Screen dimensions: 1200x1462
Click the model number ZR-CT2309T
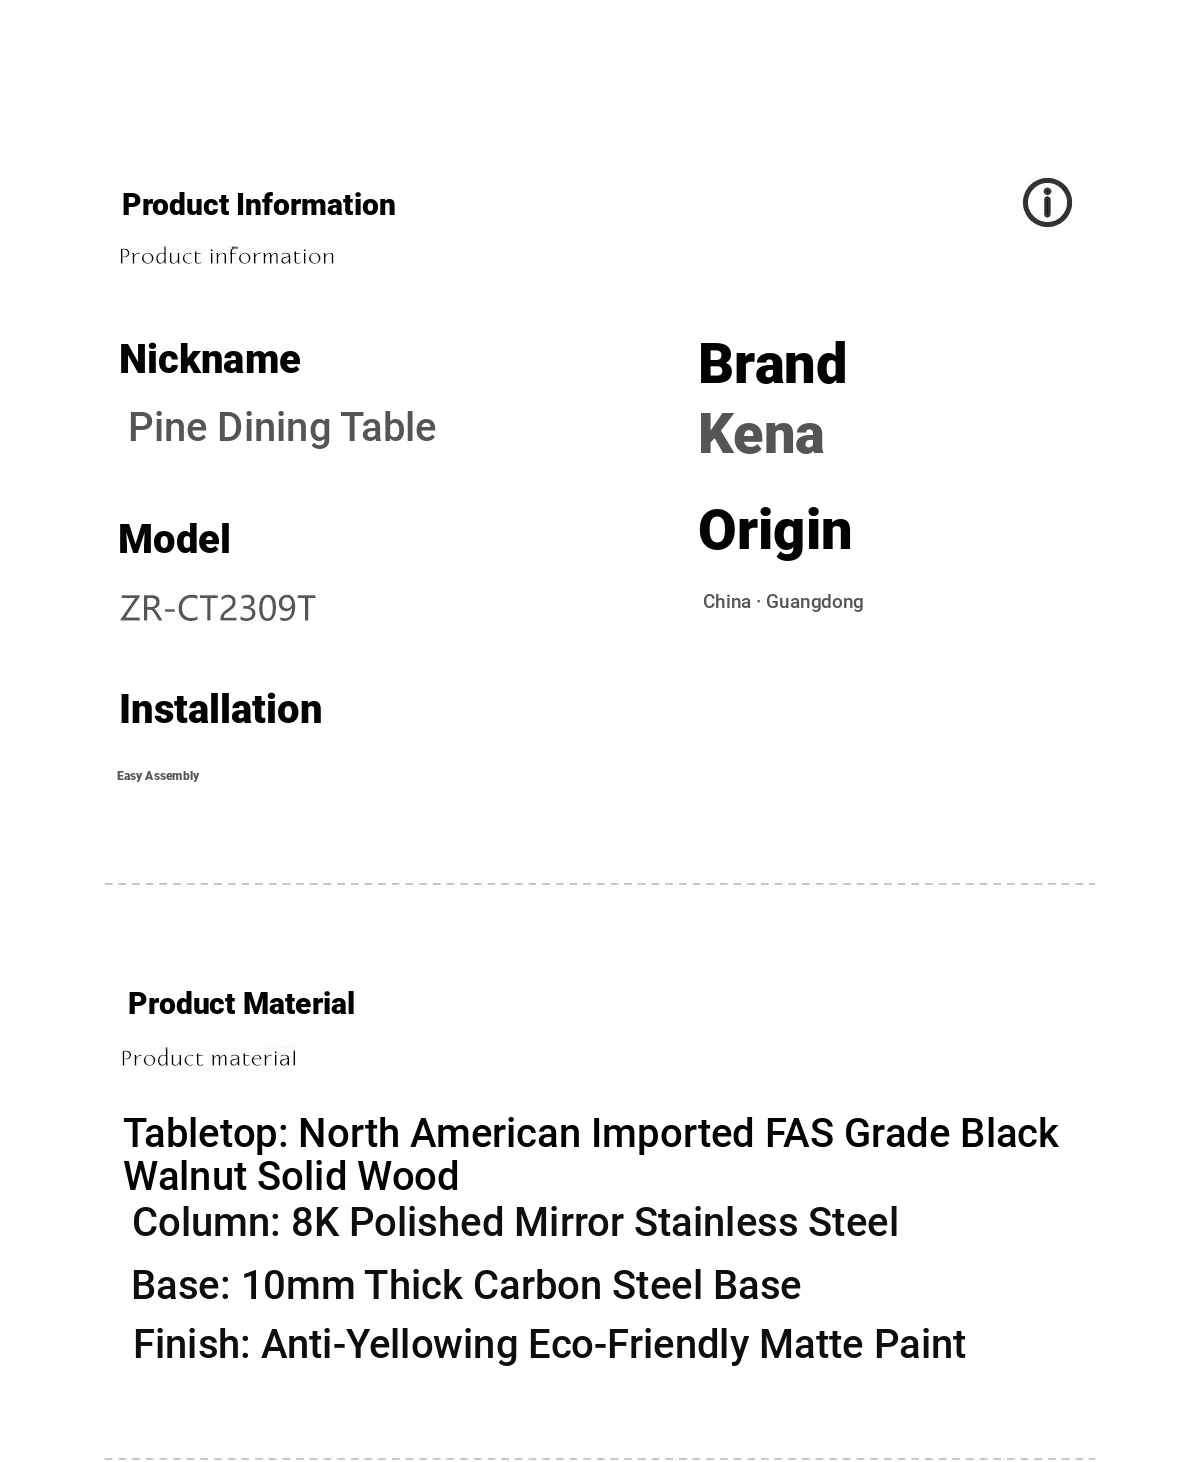coord(217,608)
